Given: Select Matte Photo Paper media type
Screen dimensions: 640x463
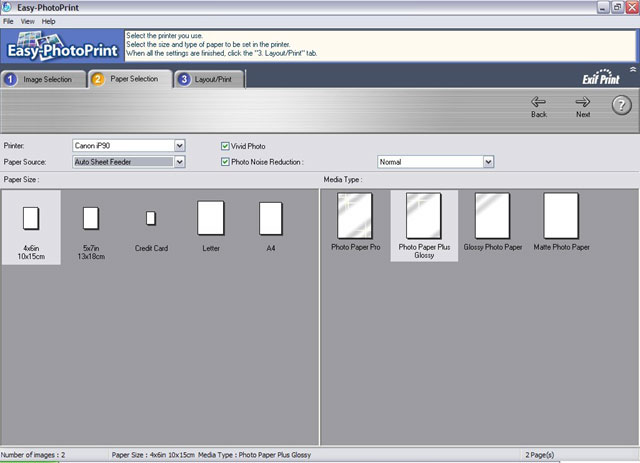Looking at the screenshot, I should [561, 216].
